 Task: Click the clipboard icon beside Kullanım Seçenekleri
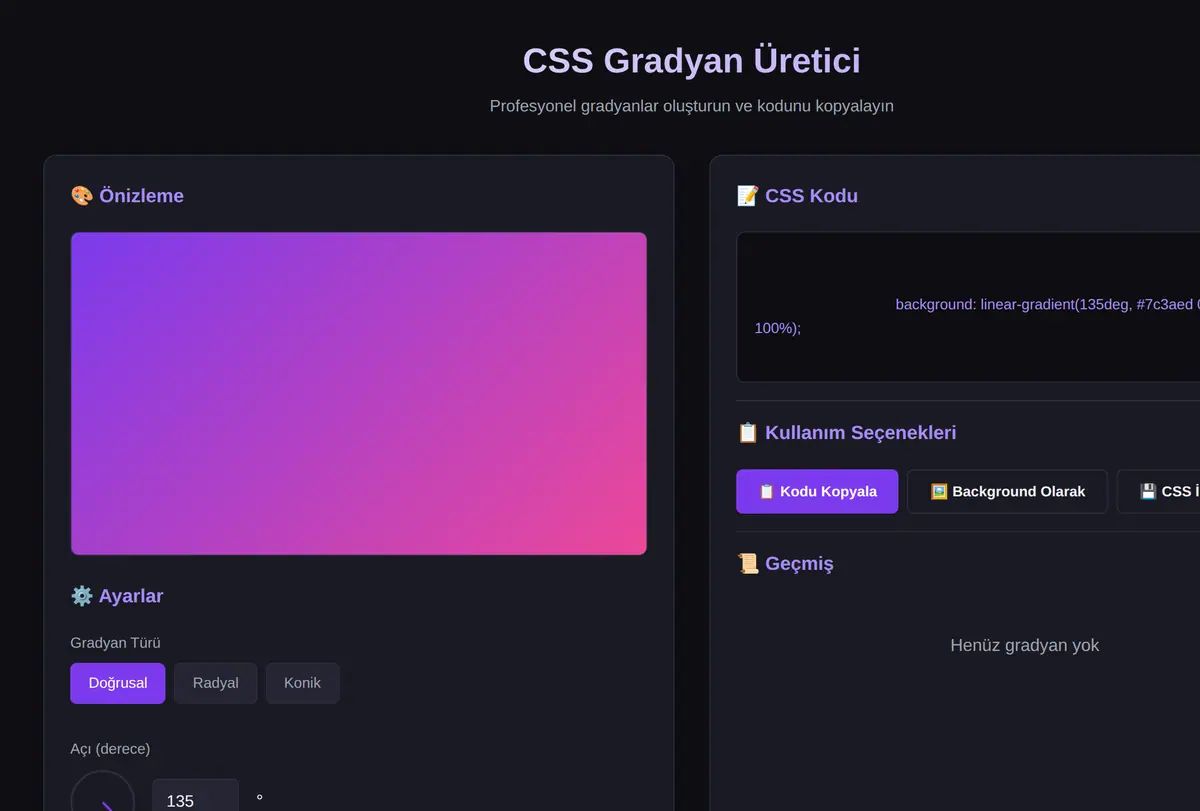coord(747,432)
